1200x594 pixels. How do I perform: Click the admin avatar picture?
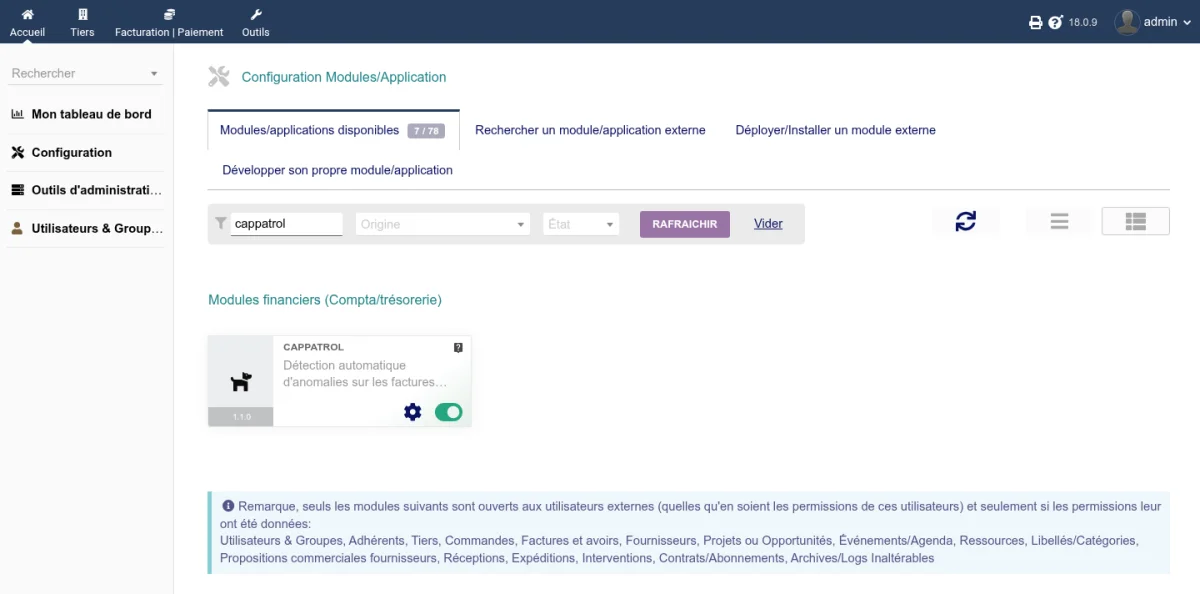pyautogui.click(x=1127, y=22)
